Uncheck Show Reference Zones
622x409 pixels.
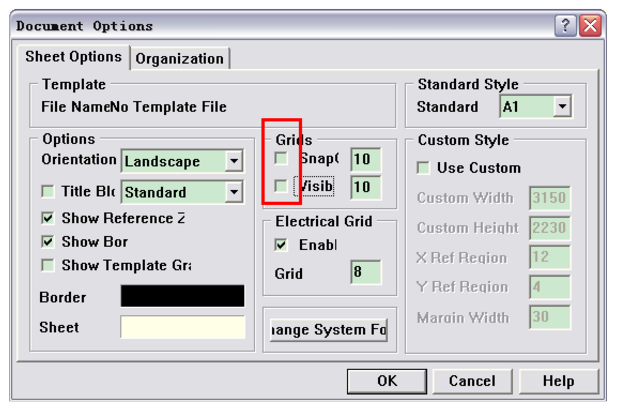pyautogui.click(x=48, y=217)
